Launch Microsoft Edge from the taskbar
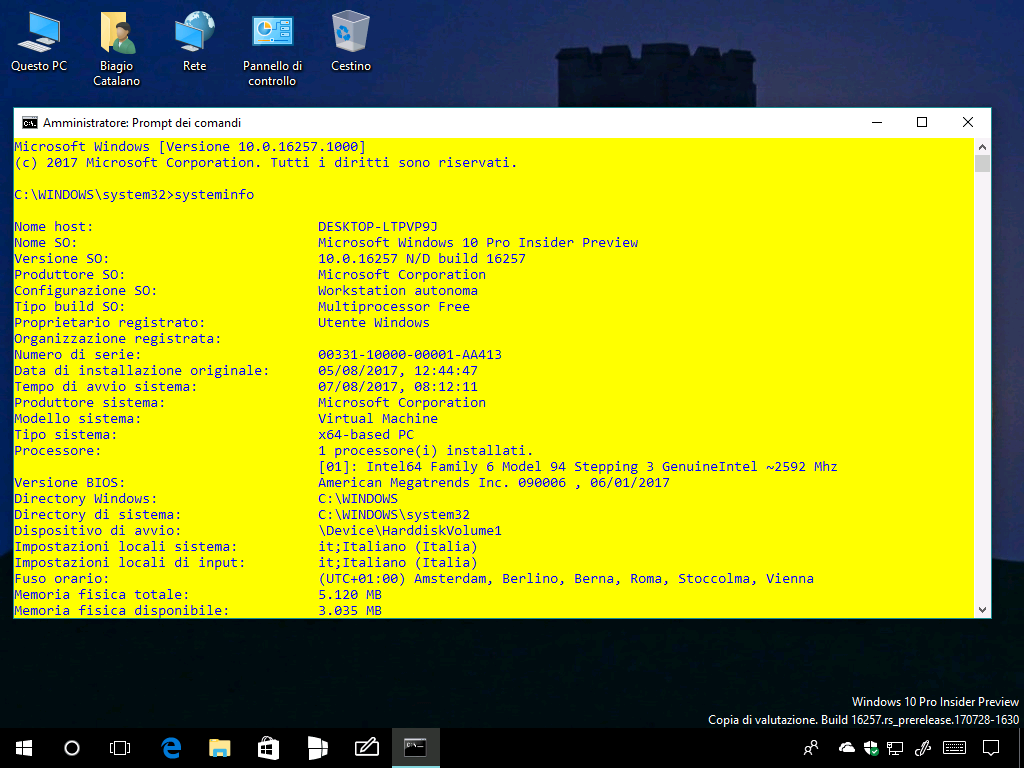 click(x=171, y=748)
